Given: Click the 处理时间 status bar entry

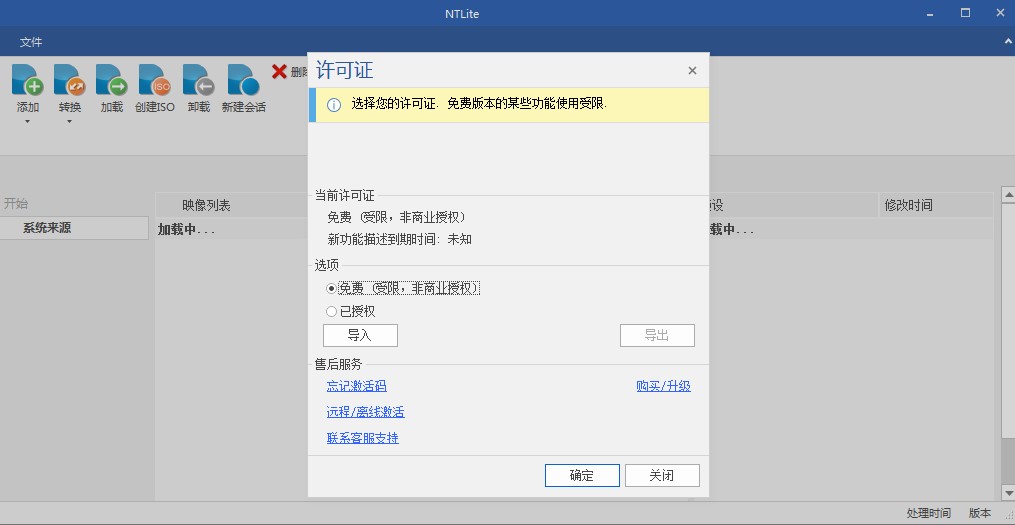Looking at the screenshot, I should (928, 513).
